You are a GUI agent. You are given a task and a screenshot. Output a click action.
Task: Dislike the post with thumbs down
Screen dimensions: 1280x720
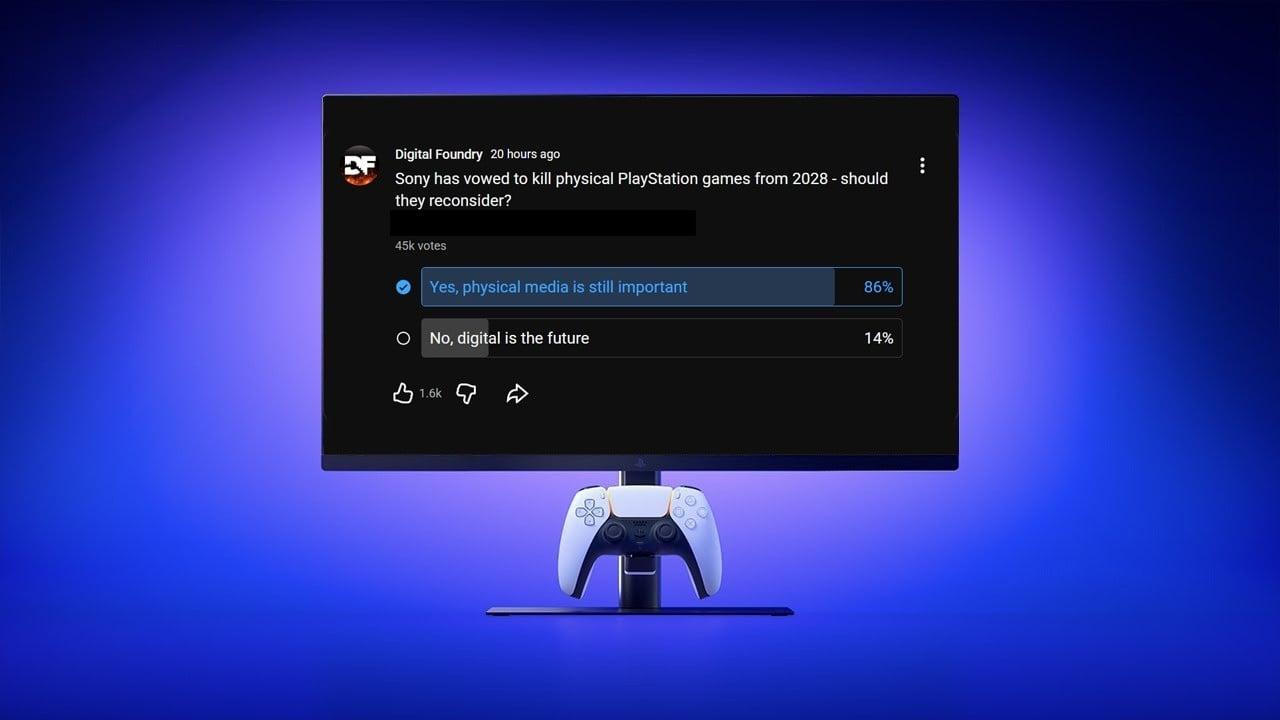coord(466,393)
